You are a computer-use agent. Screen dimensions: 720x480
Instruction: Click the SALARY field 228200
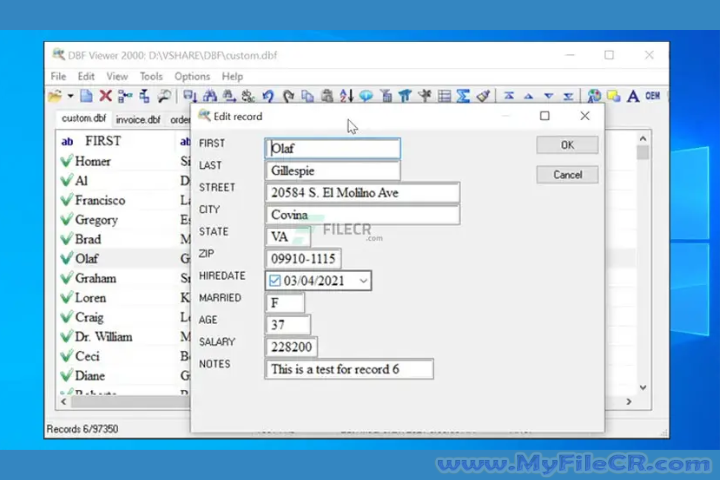point(291,347)
